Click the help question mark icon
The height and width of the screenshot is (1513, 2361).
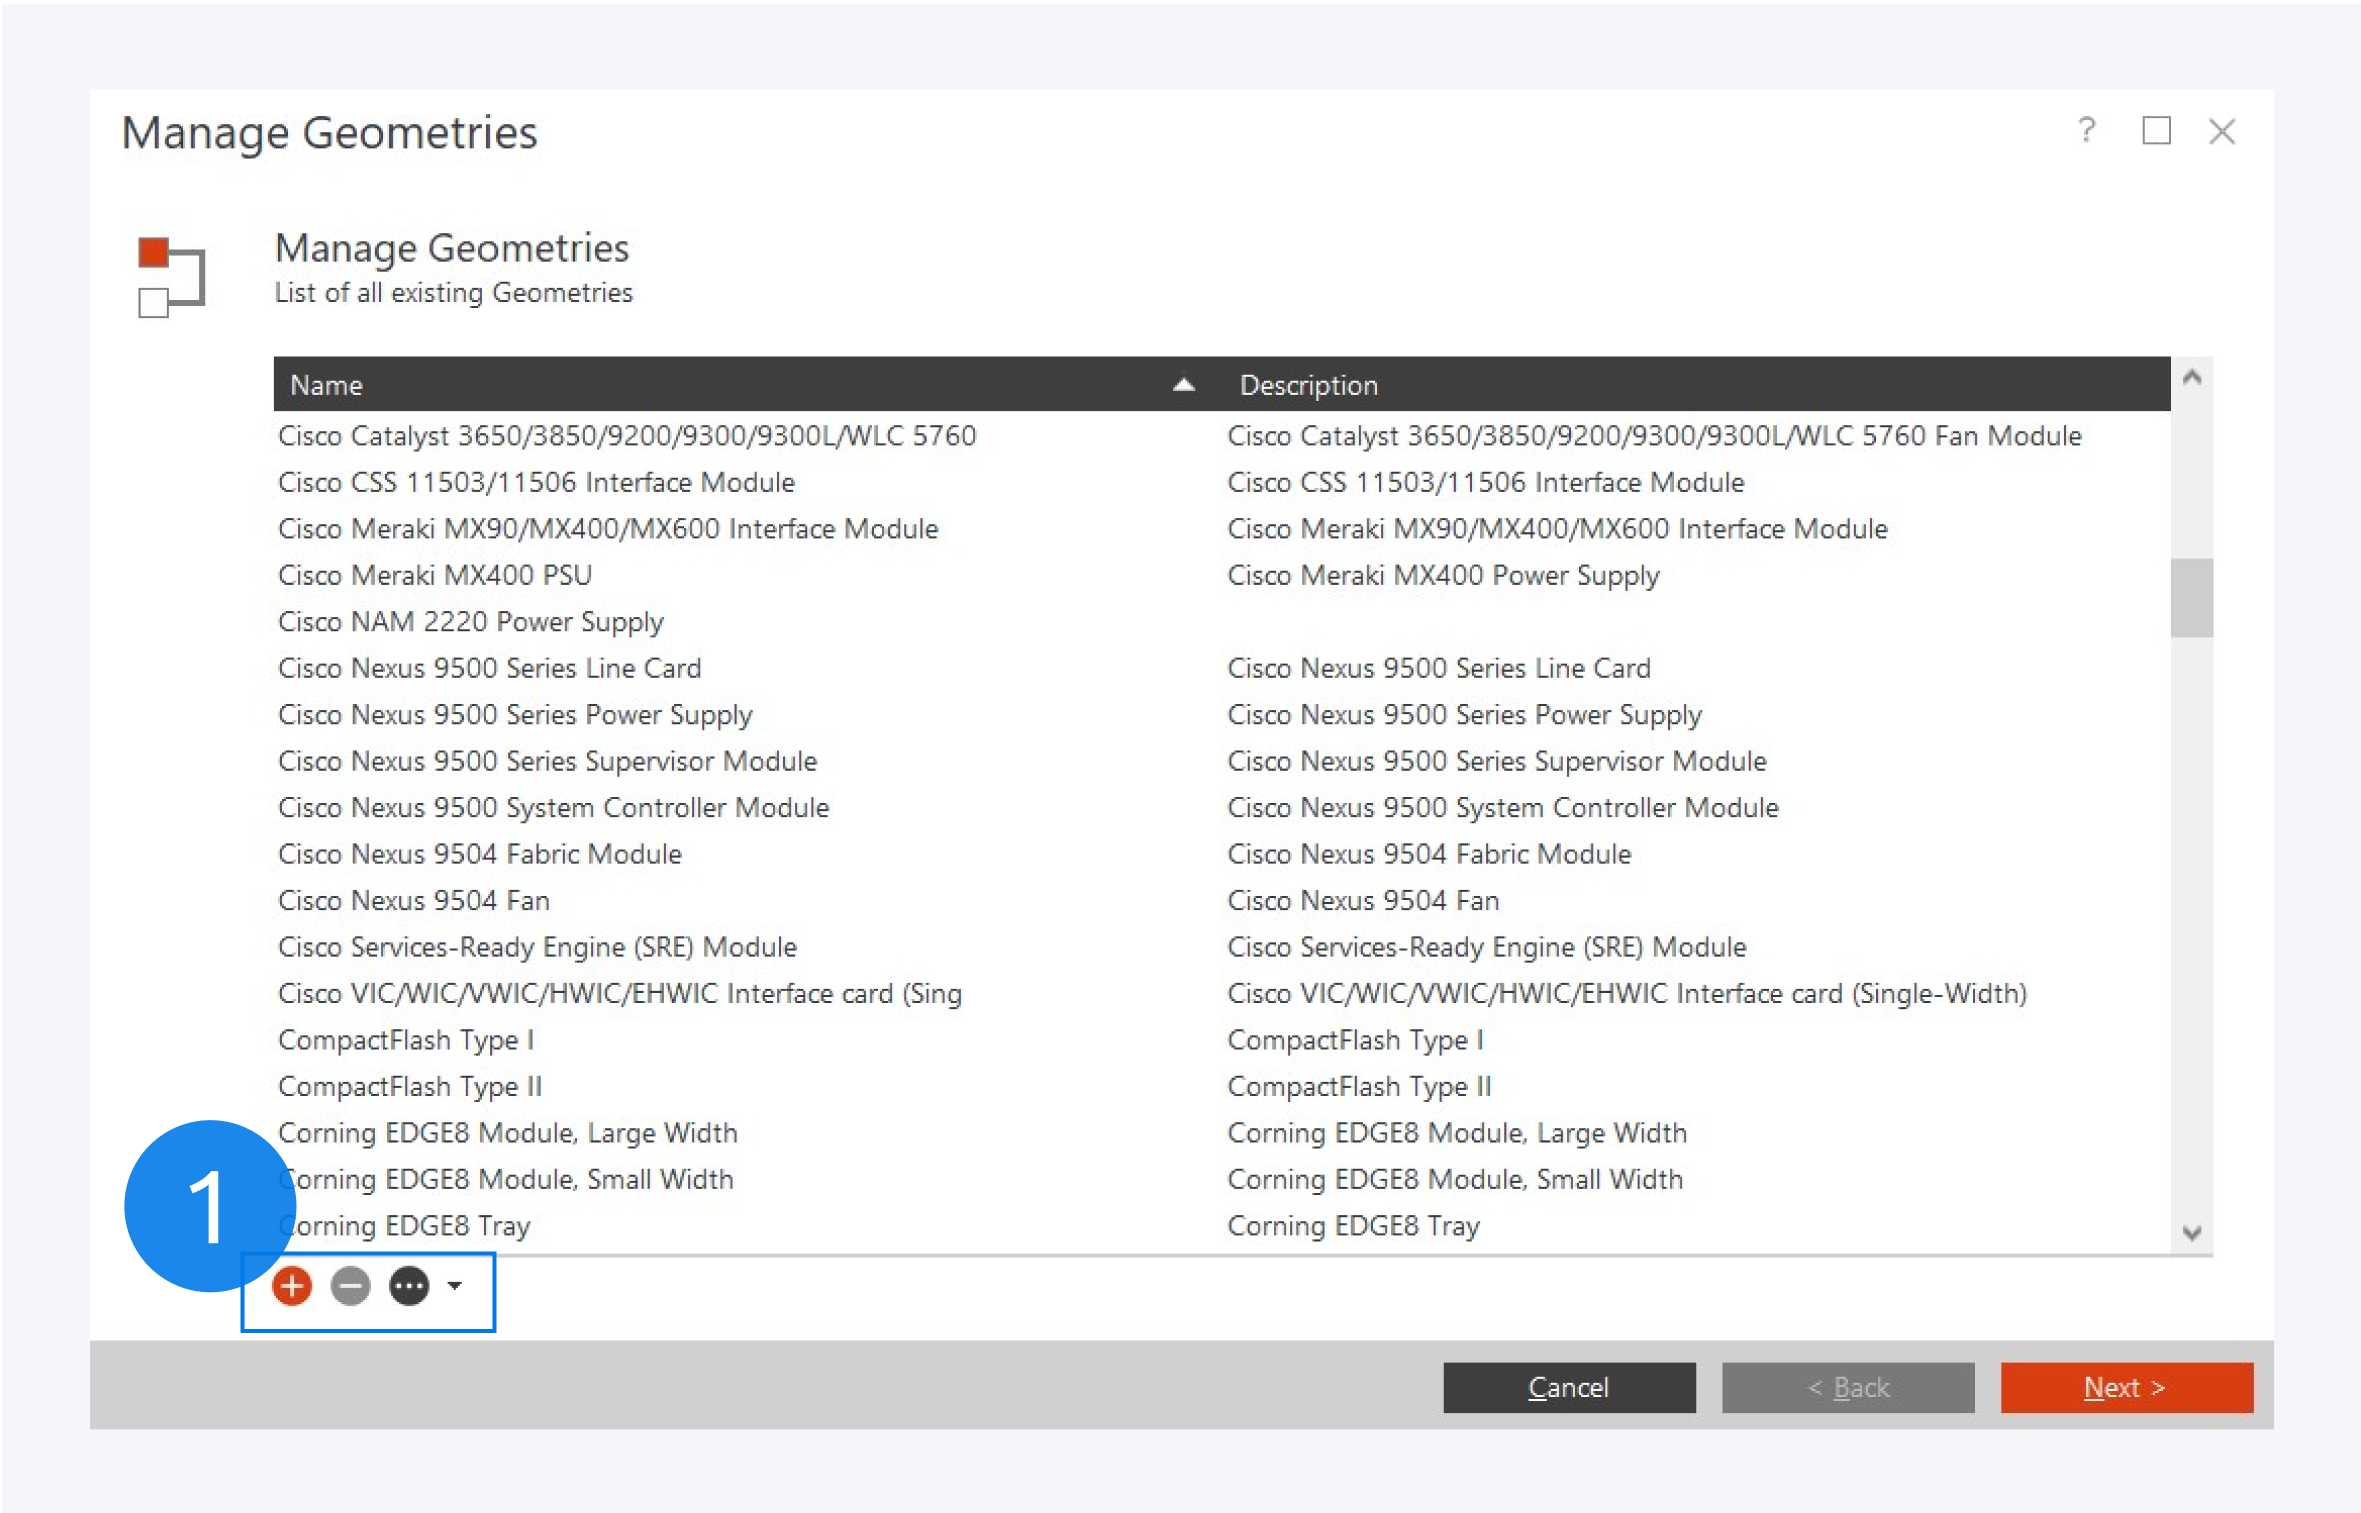click(2086, 131)
